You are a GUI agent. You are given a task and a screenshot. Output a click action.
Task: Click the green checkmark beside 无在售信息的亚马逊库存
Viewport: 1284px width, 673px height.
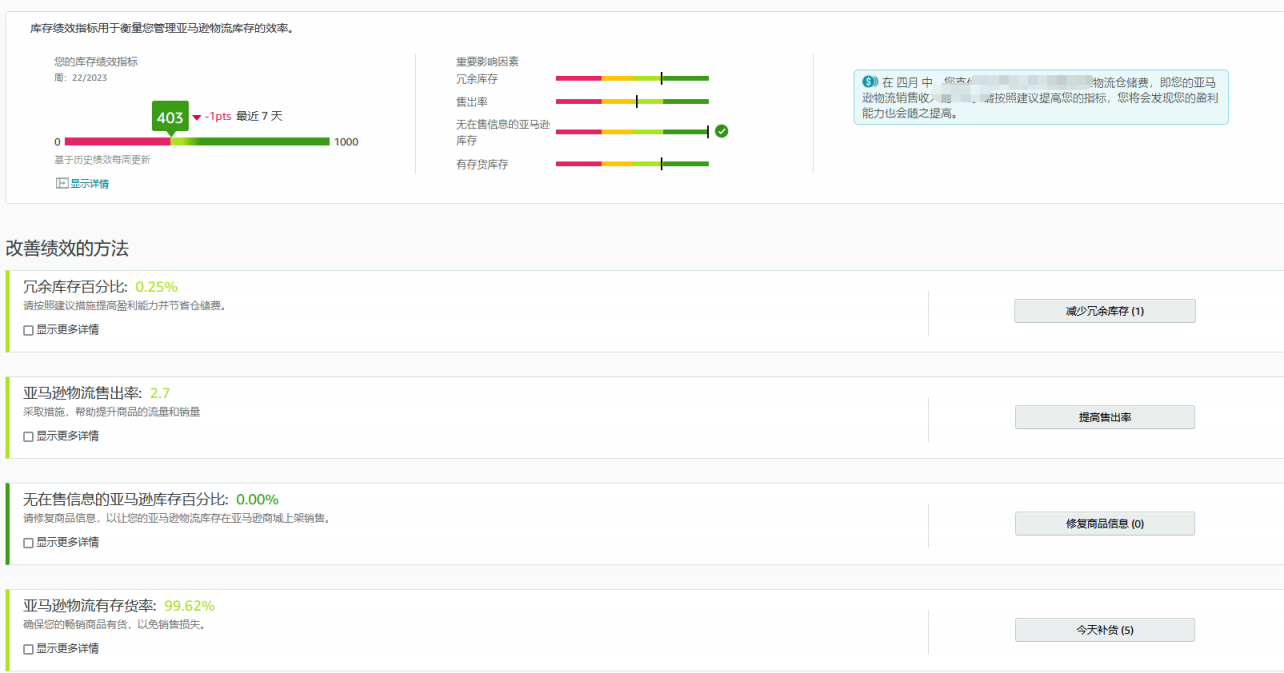721,131
